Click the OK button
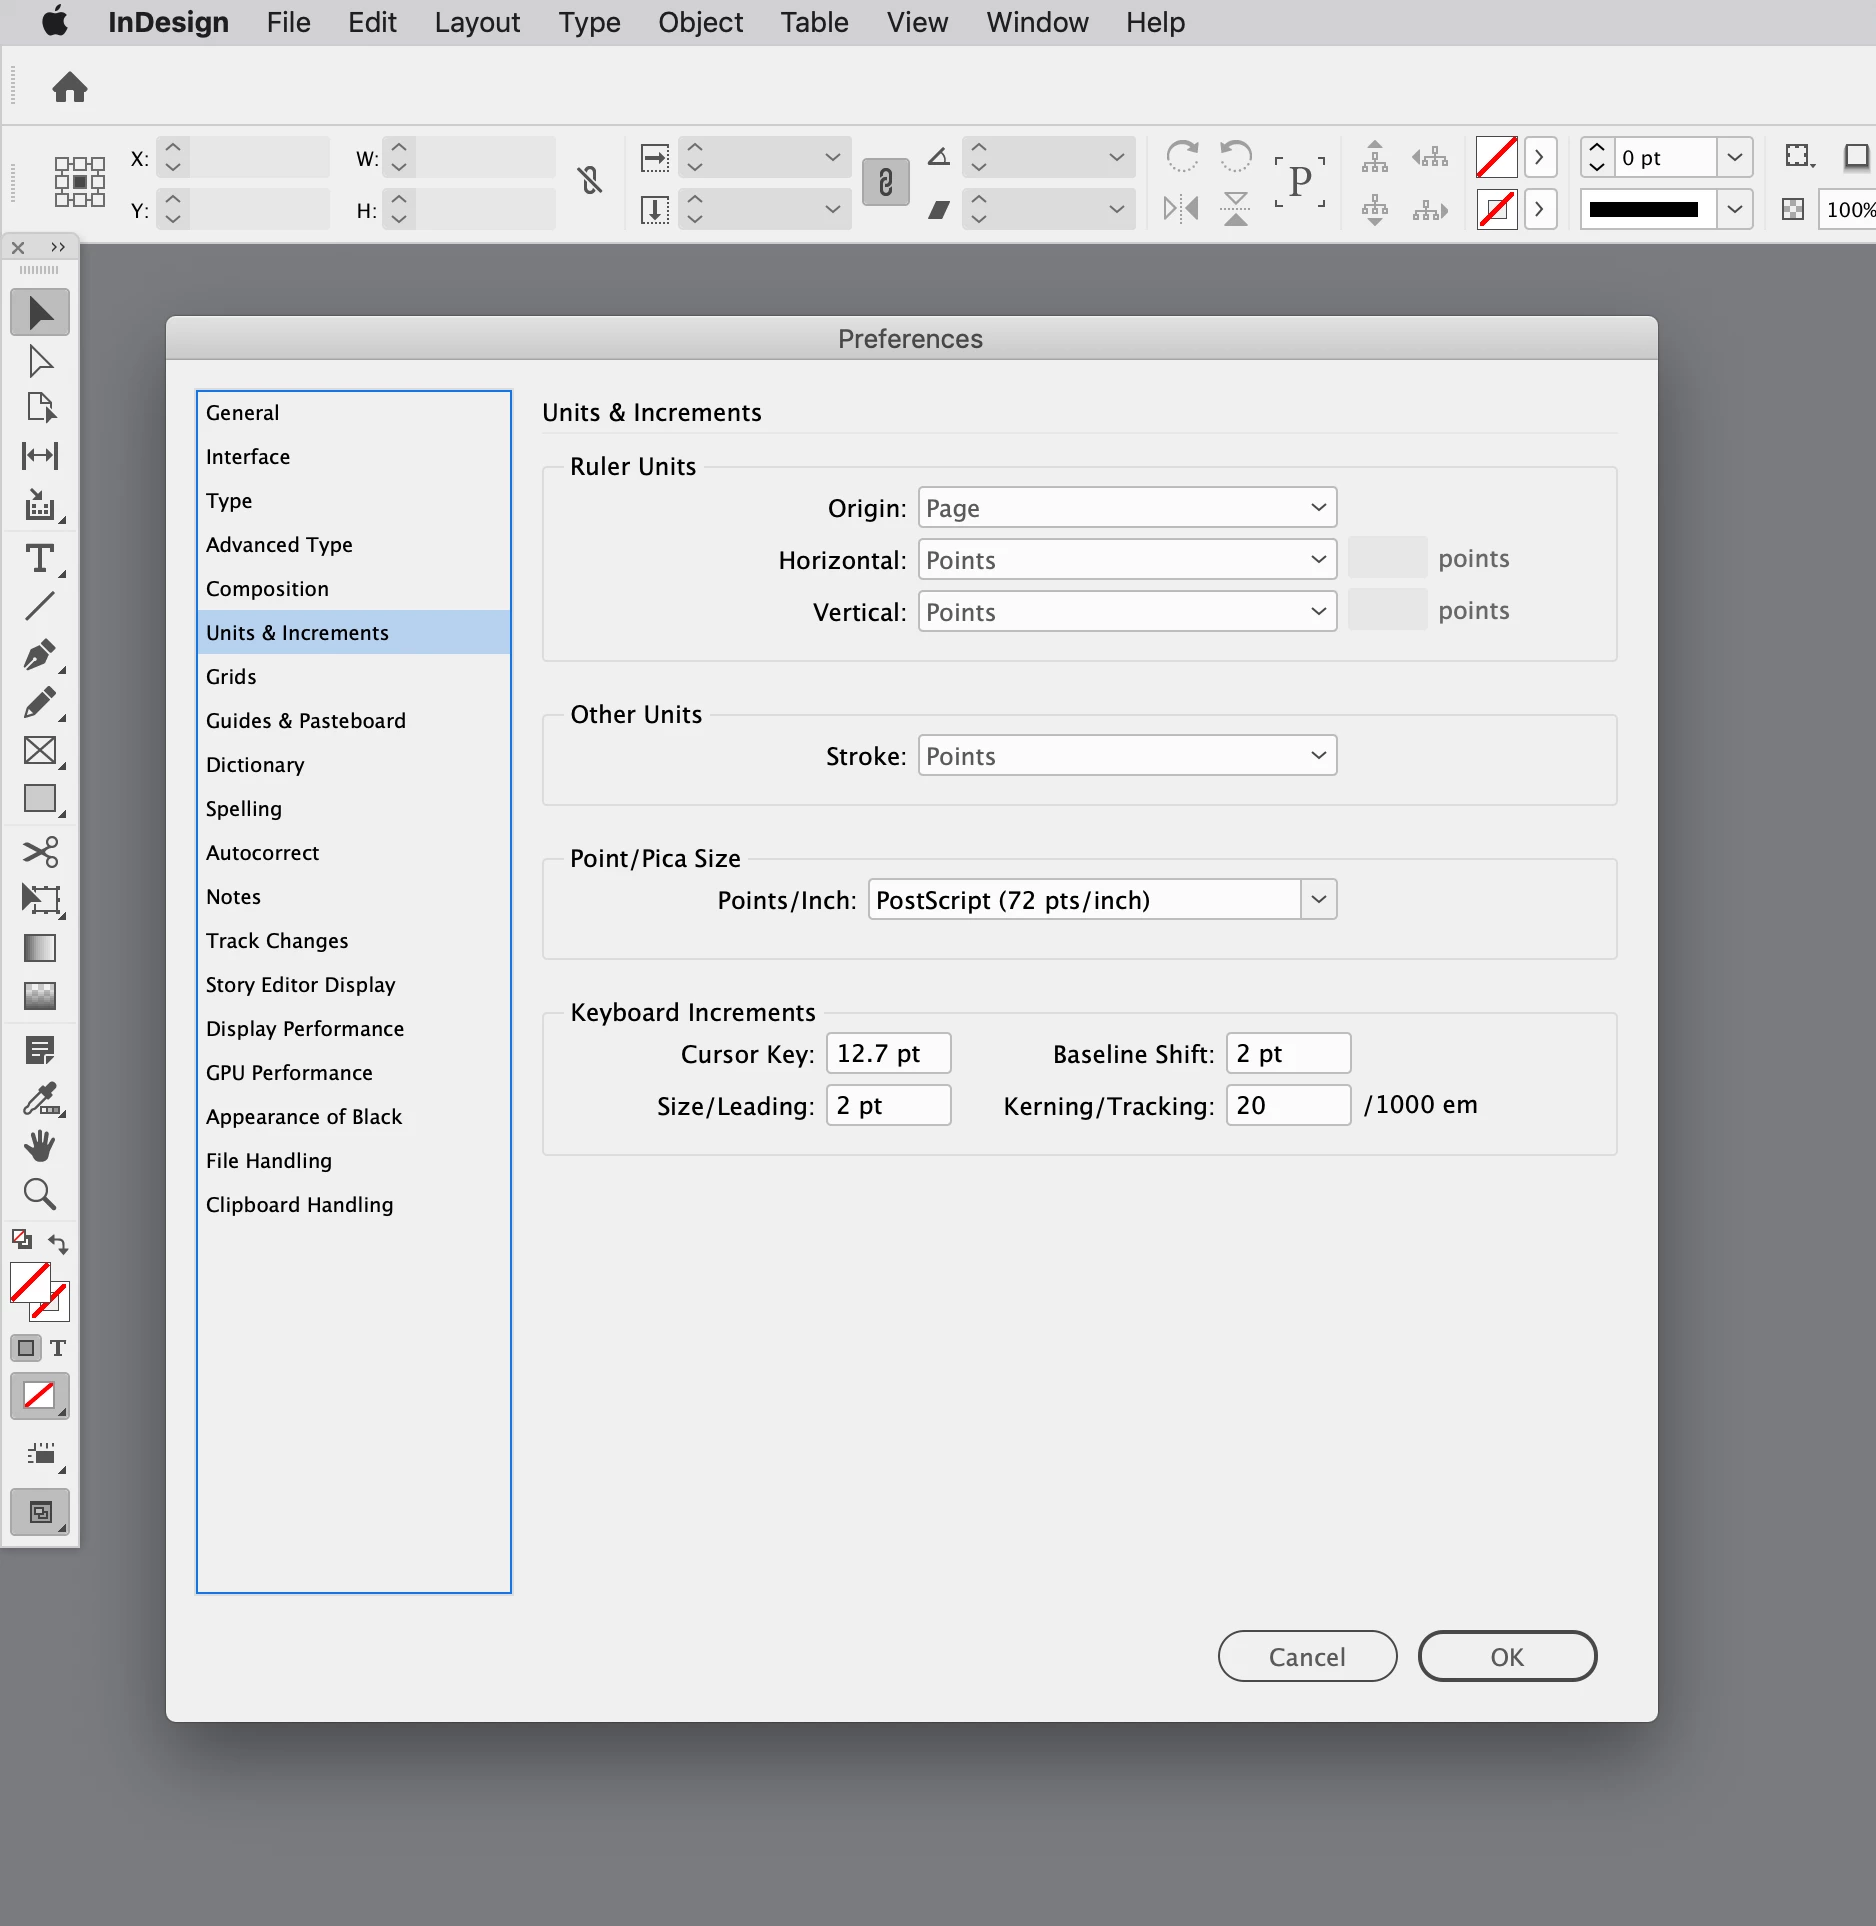This screenshot has width=1876, height=1926. 1507,1657
